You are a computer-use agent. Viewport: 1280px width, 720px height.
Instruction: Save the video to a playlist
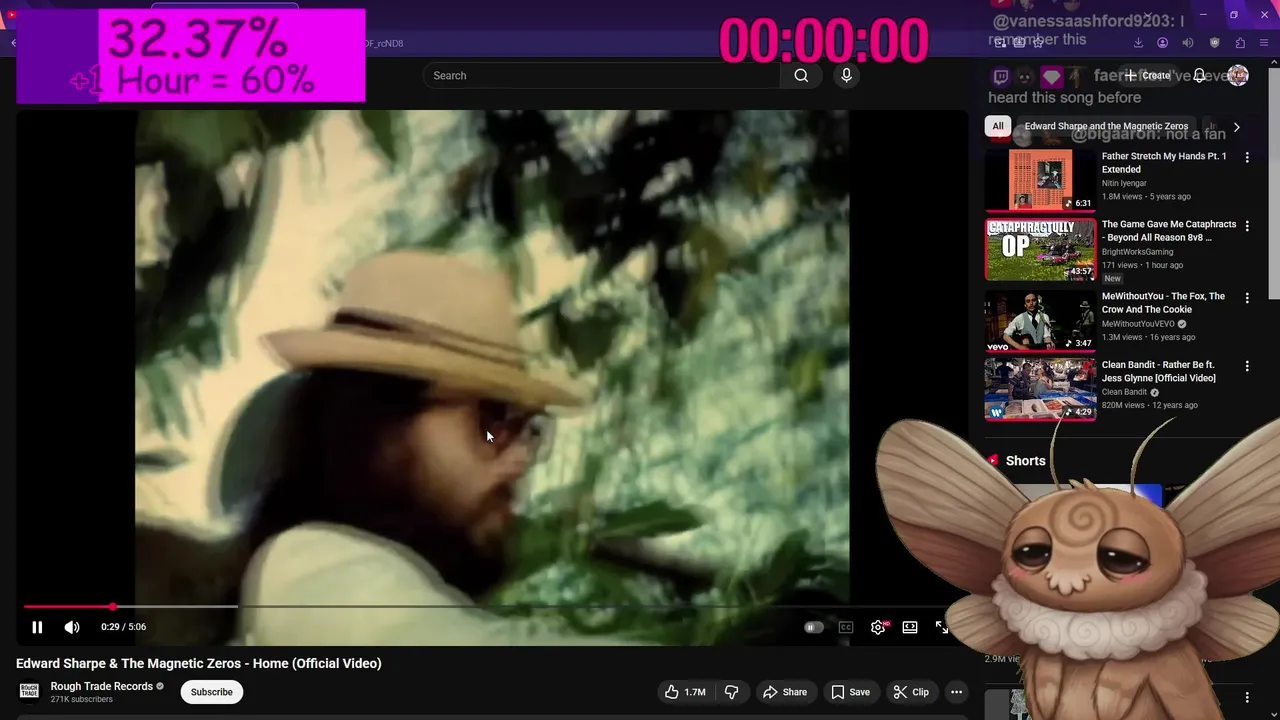coord(850,692)
